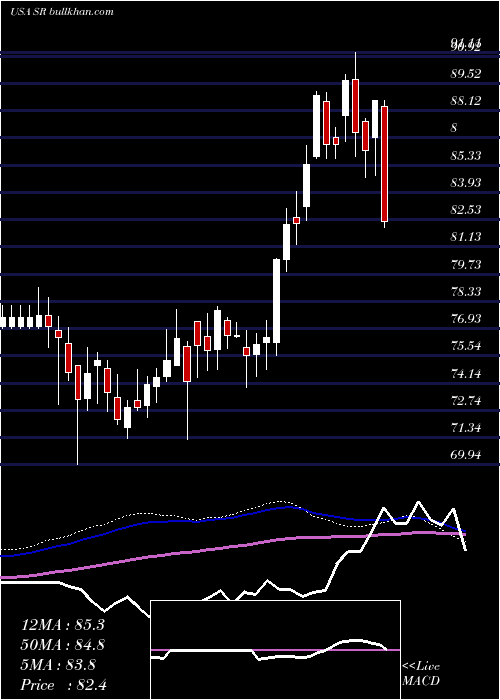Select the 82.53 price axis label
The height and width of the screenshot is (700, 500).
(x=466, y=210)
